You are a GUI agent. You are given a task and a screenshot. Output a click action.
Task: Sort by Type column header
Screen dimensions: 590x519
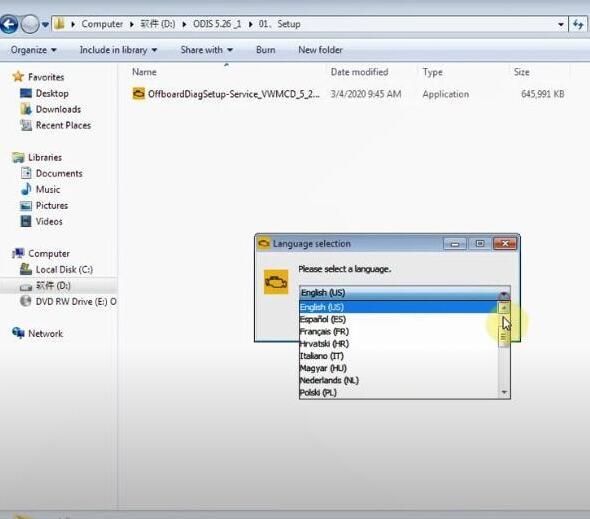(x=432, y=72)
